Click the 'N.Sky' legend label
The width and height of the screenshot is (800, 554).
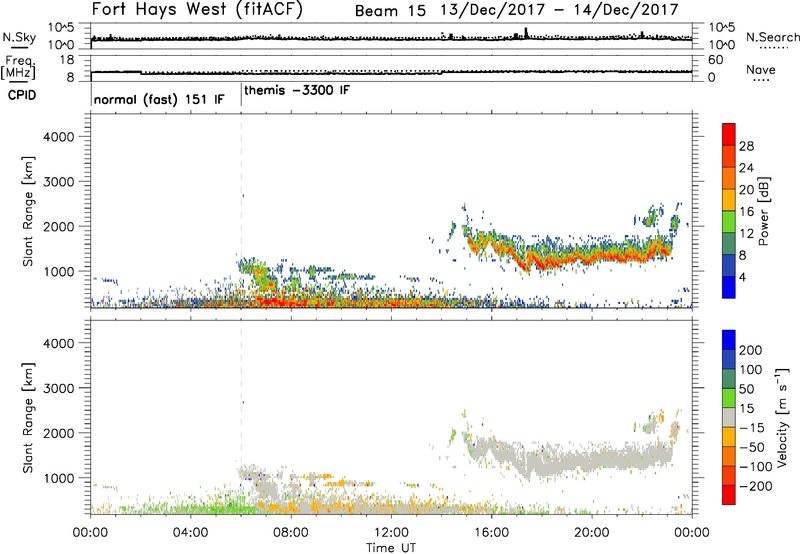pos(19,37)
